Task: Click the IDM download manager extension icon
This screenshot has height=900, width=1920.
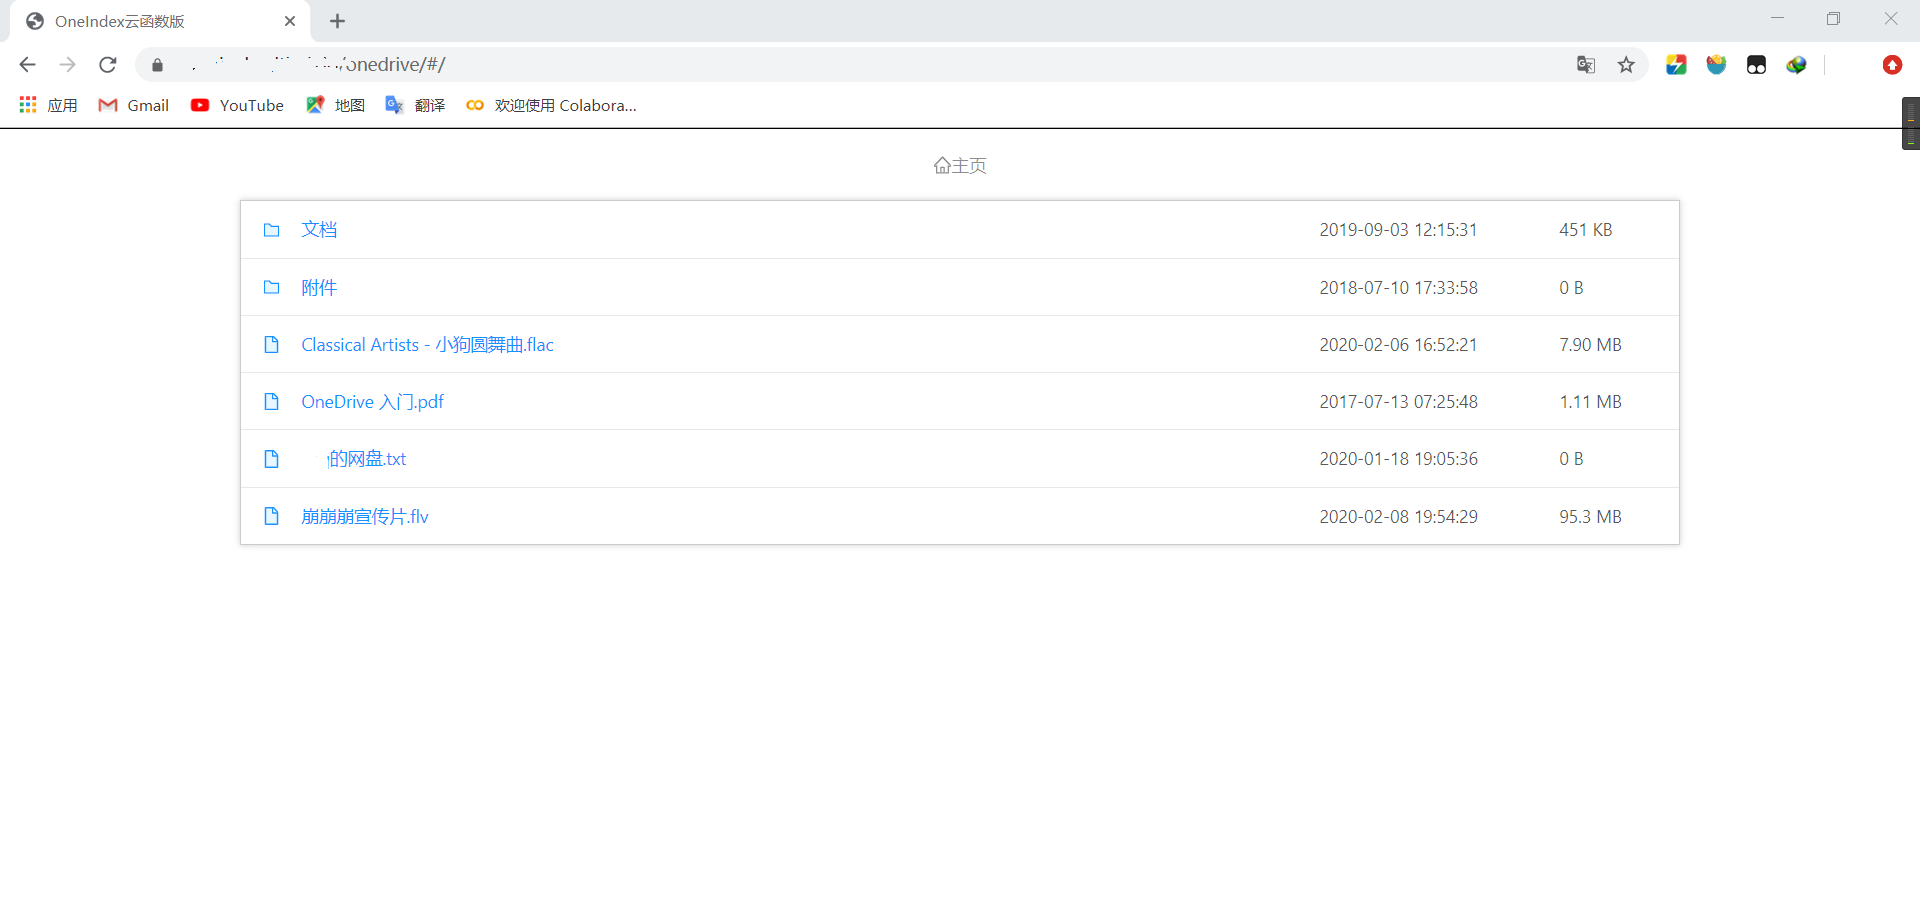Action: point(1796,64)
